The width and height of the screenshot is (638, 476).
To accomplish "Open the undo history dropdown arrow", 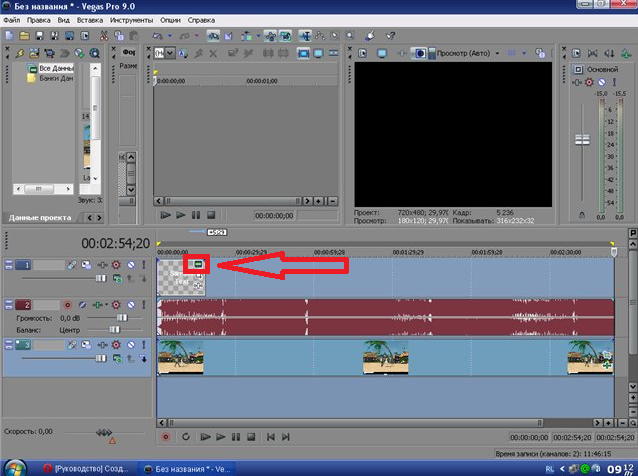I will click(x=170, y=36).
